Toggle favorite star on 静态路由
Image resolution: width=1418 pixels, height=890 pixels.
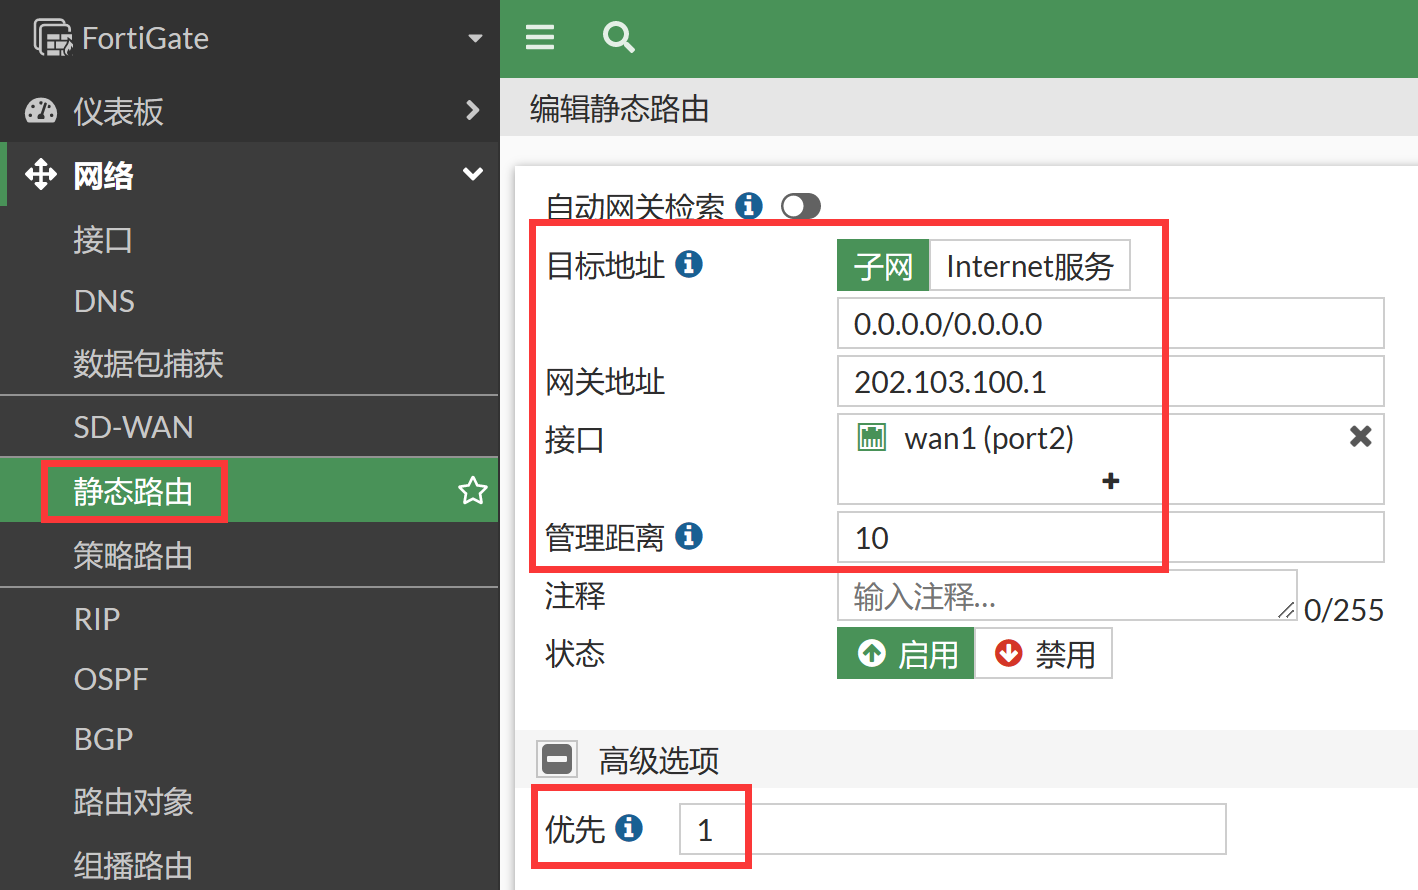472,491
